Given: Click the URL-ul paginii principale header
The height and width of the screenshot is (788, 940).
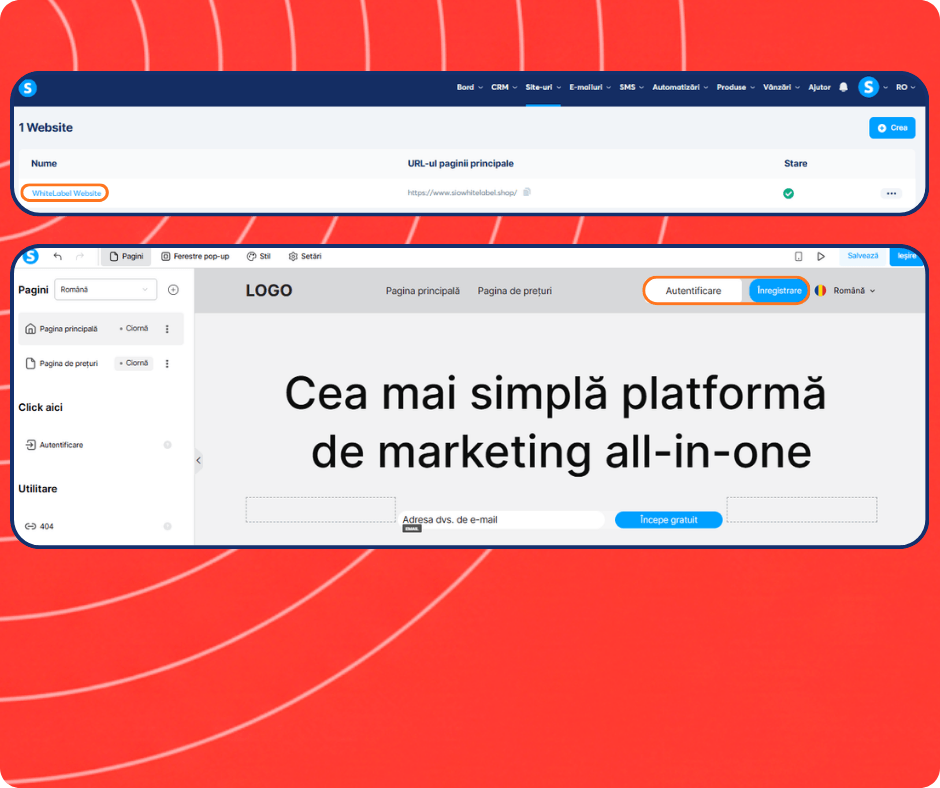Looking at the screenshot, I should [x=460, y=163].
